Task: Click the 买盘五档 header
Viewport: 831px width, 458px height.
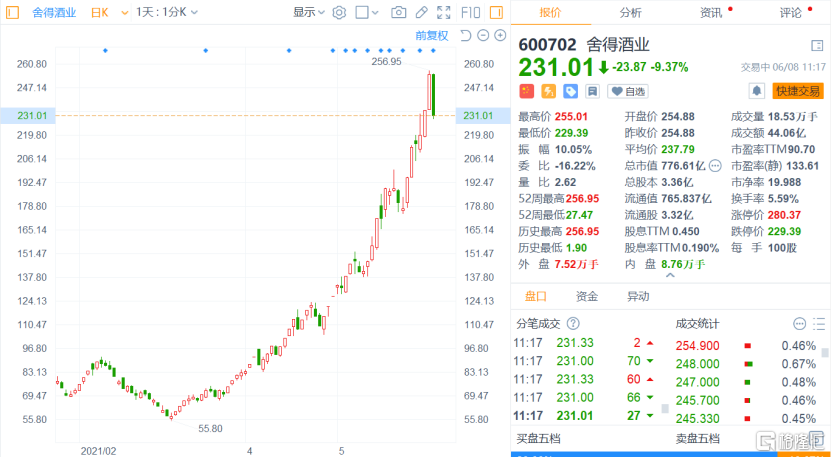Action: point(538,439)
